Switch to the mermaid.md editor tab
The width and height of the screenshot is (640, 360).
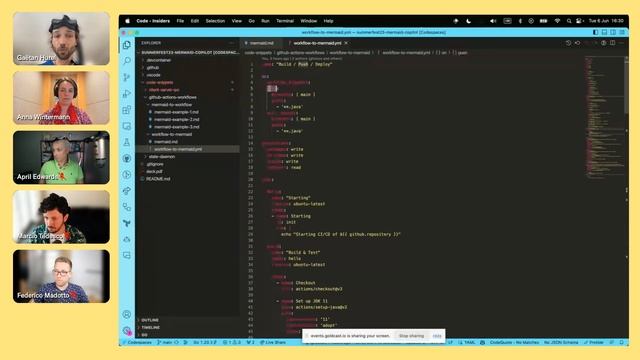262,43
